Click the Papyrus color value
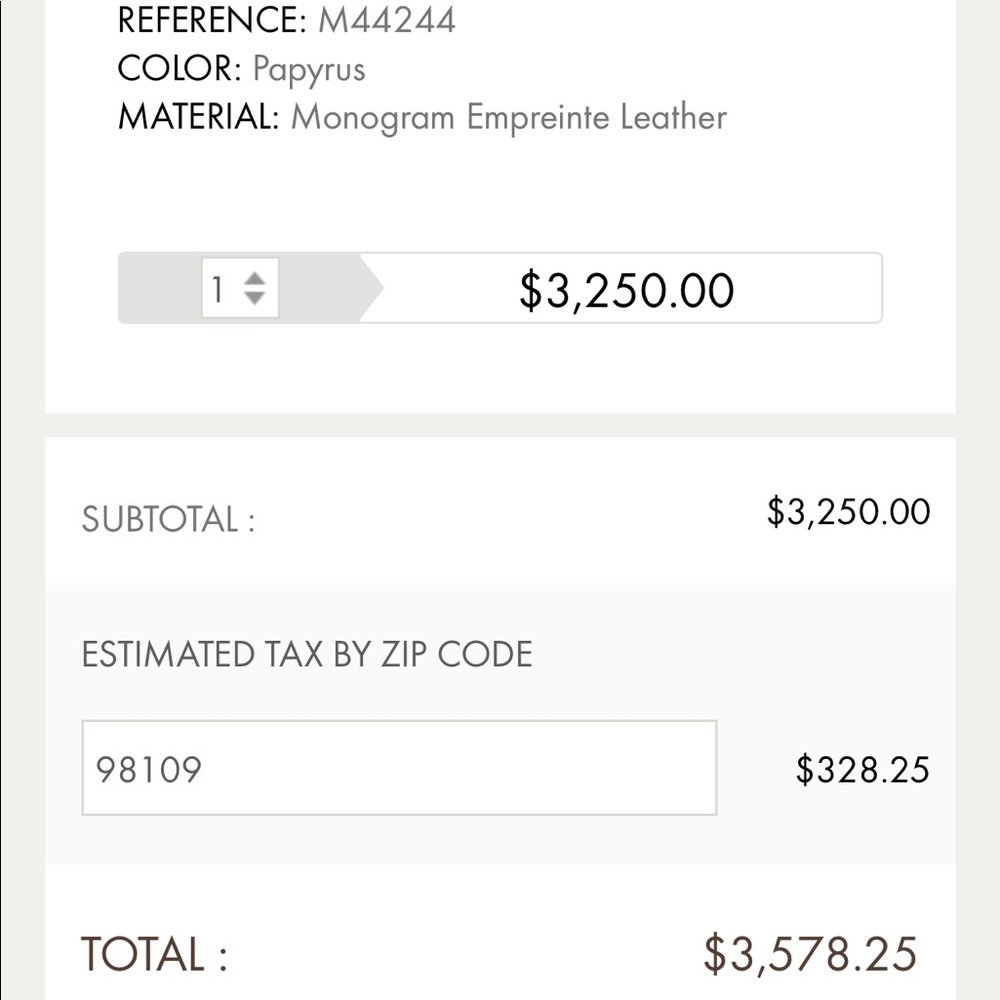Screen dimensions: 1000x1000 tap(309, 70)
